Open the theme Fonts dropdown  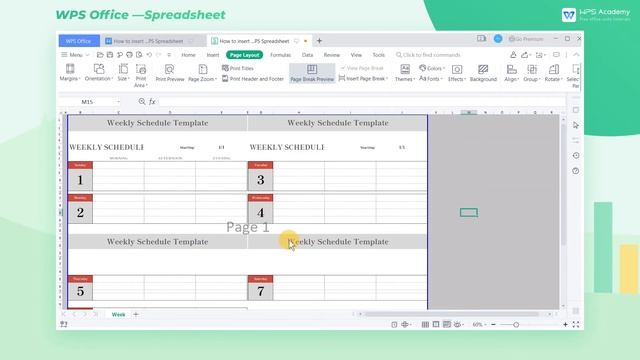[x=431, y=79]
